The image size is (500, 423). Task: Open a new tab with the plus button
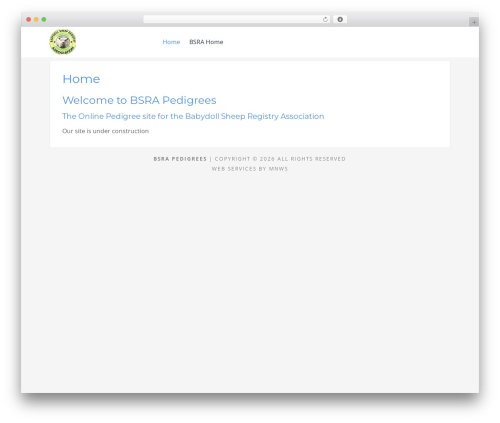(474, 22)
